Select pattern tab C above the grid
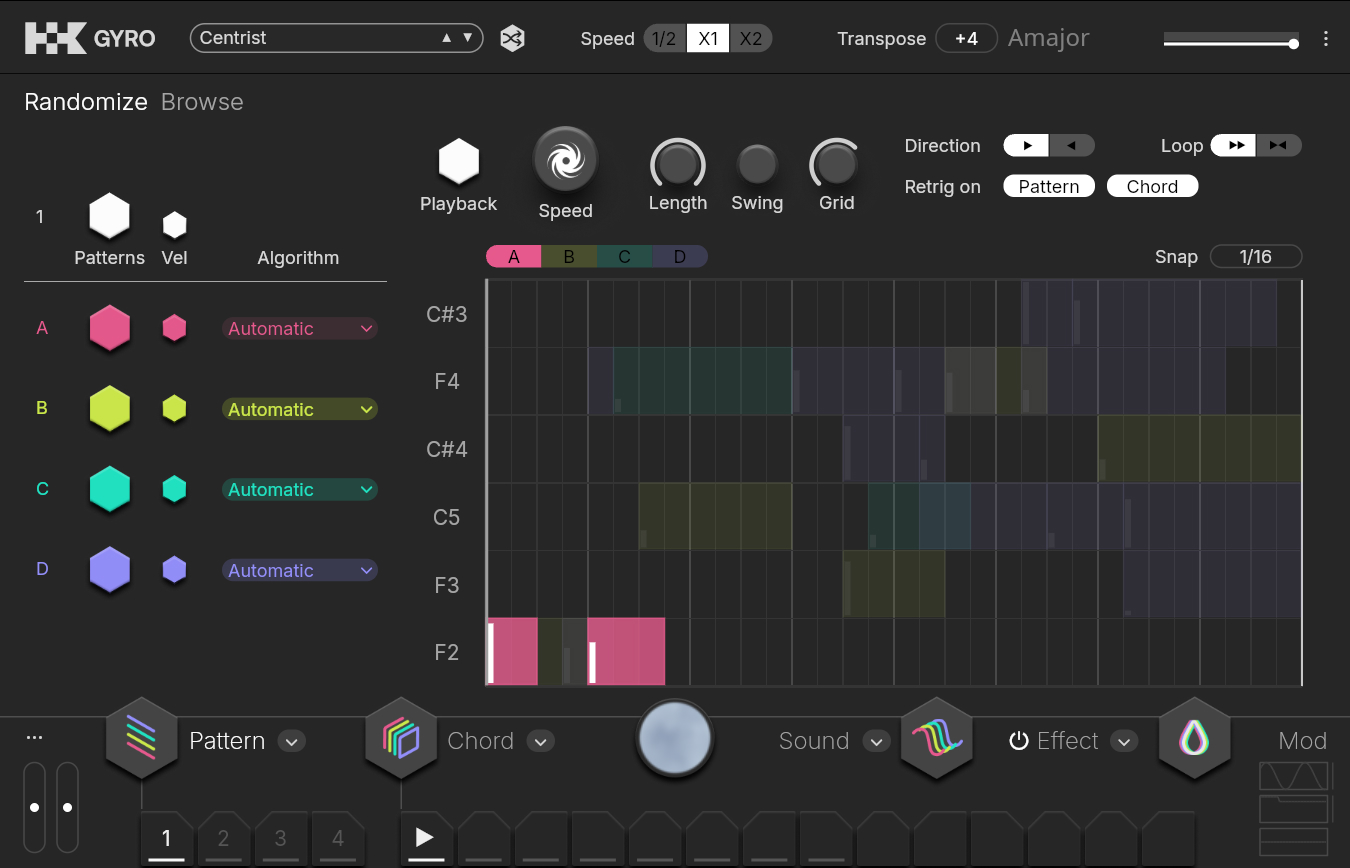 point(624,257)
